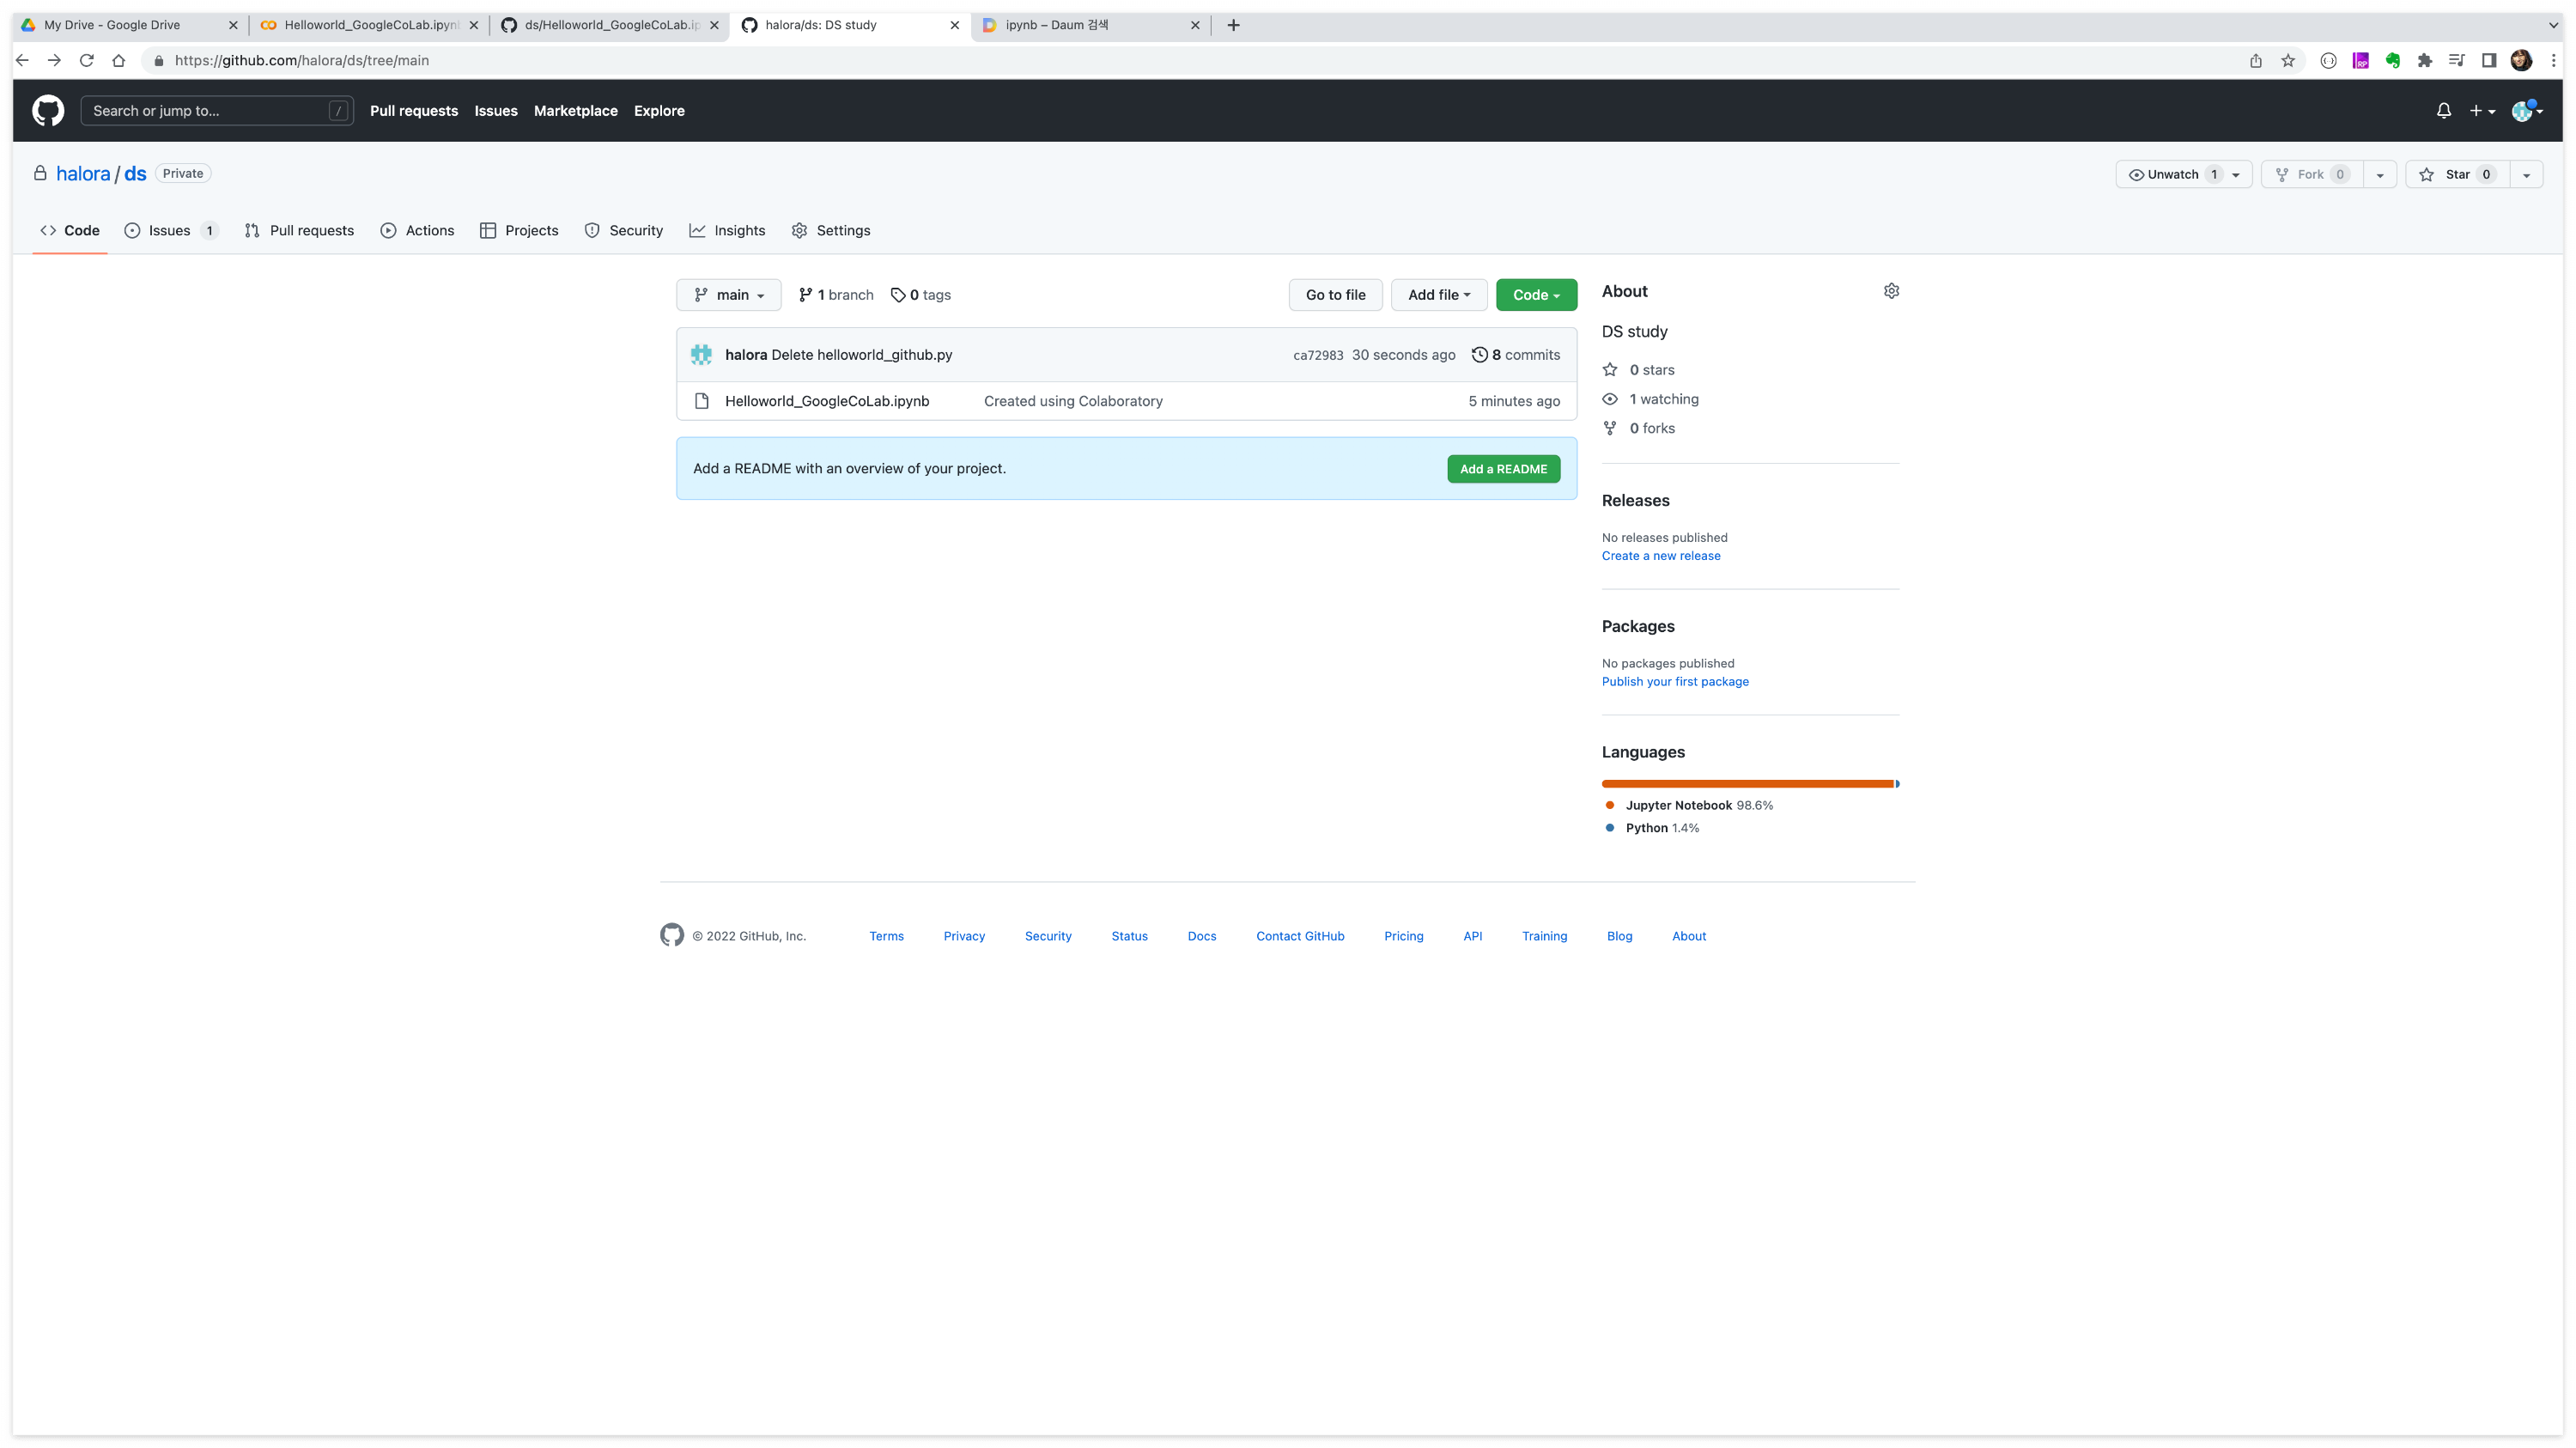Switch to Pull requests repository tab

tap(299, 230)
